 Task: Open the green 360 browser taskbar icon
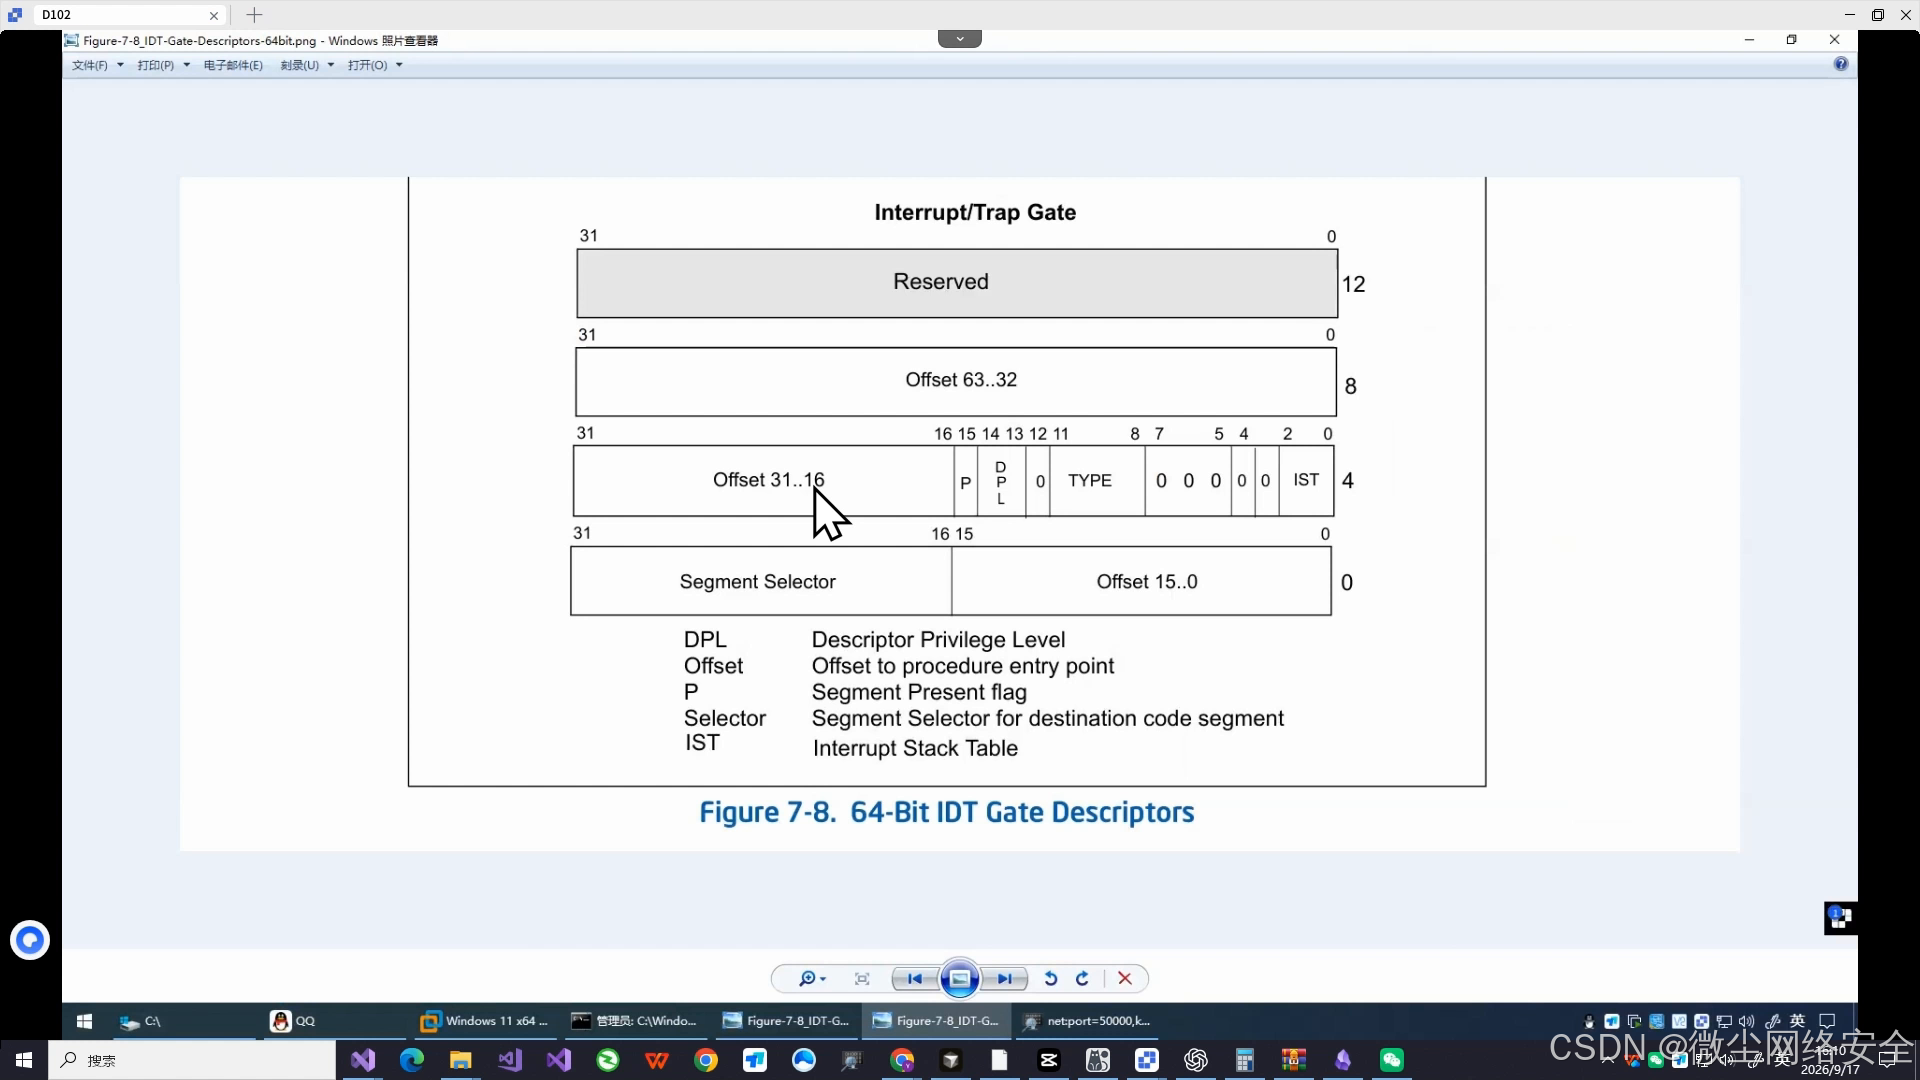(x=607, y=1060)
